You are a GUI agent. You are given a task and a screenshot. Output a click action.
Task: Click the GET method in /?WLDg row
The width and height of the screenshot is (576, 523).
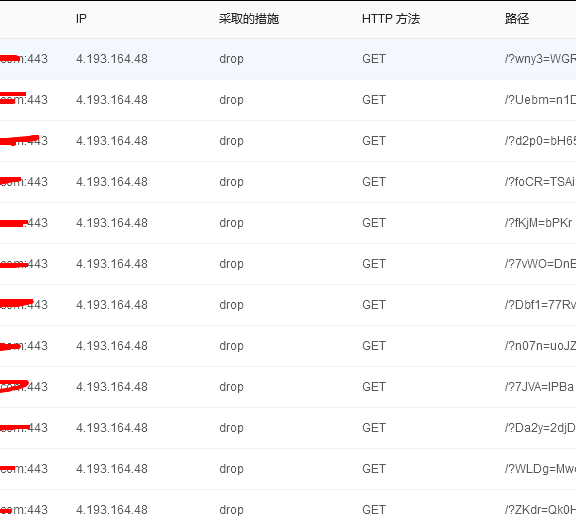tap(374, 469)
